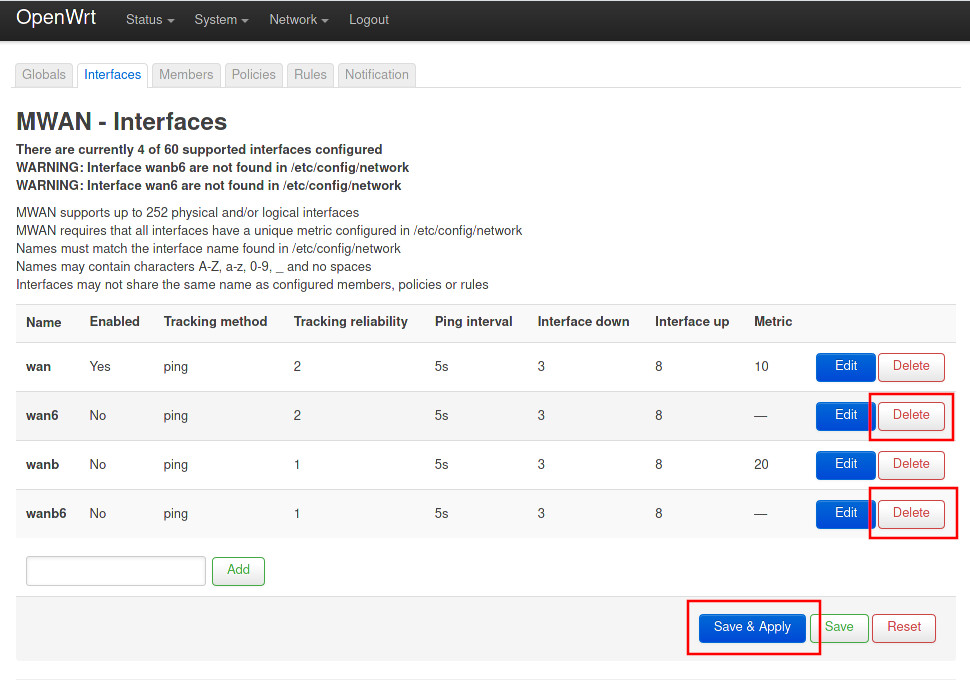Reset the pending changes

[903, 628]
